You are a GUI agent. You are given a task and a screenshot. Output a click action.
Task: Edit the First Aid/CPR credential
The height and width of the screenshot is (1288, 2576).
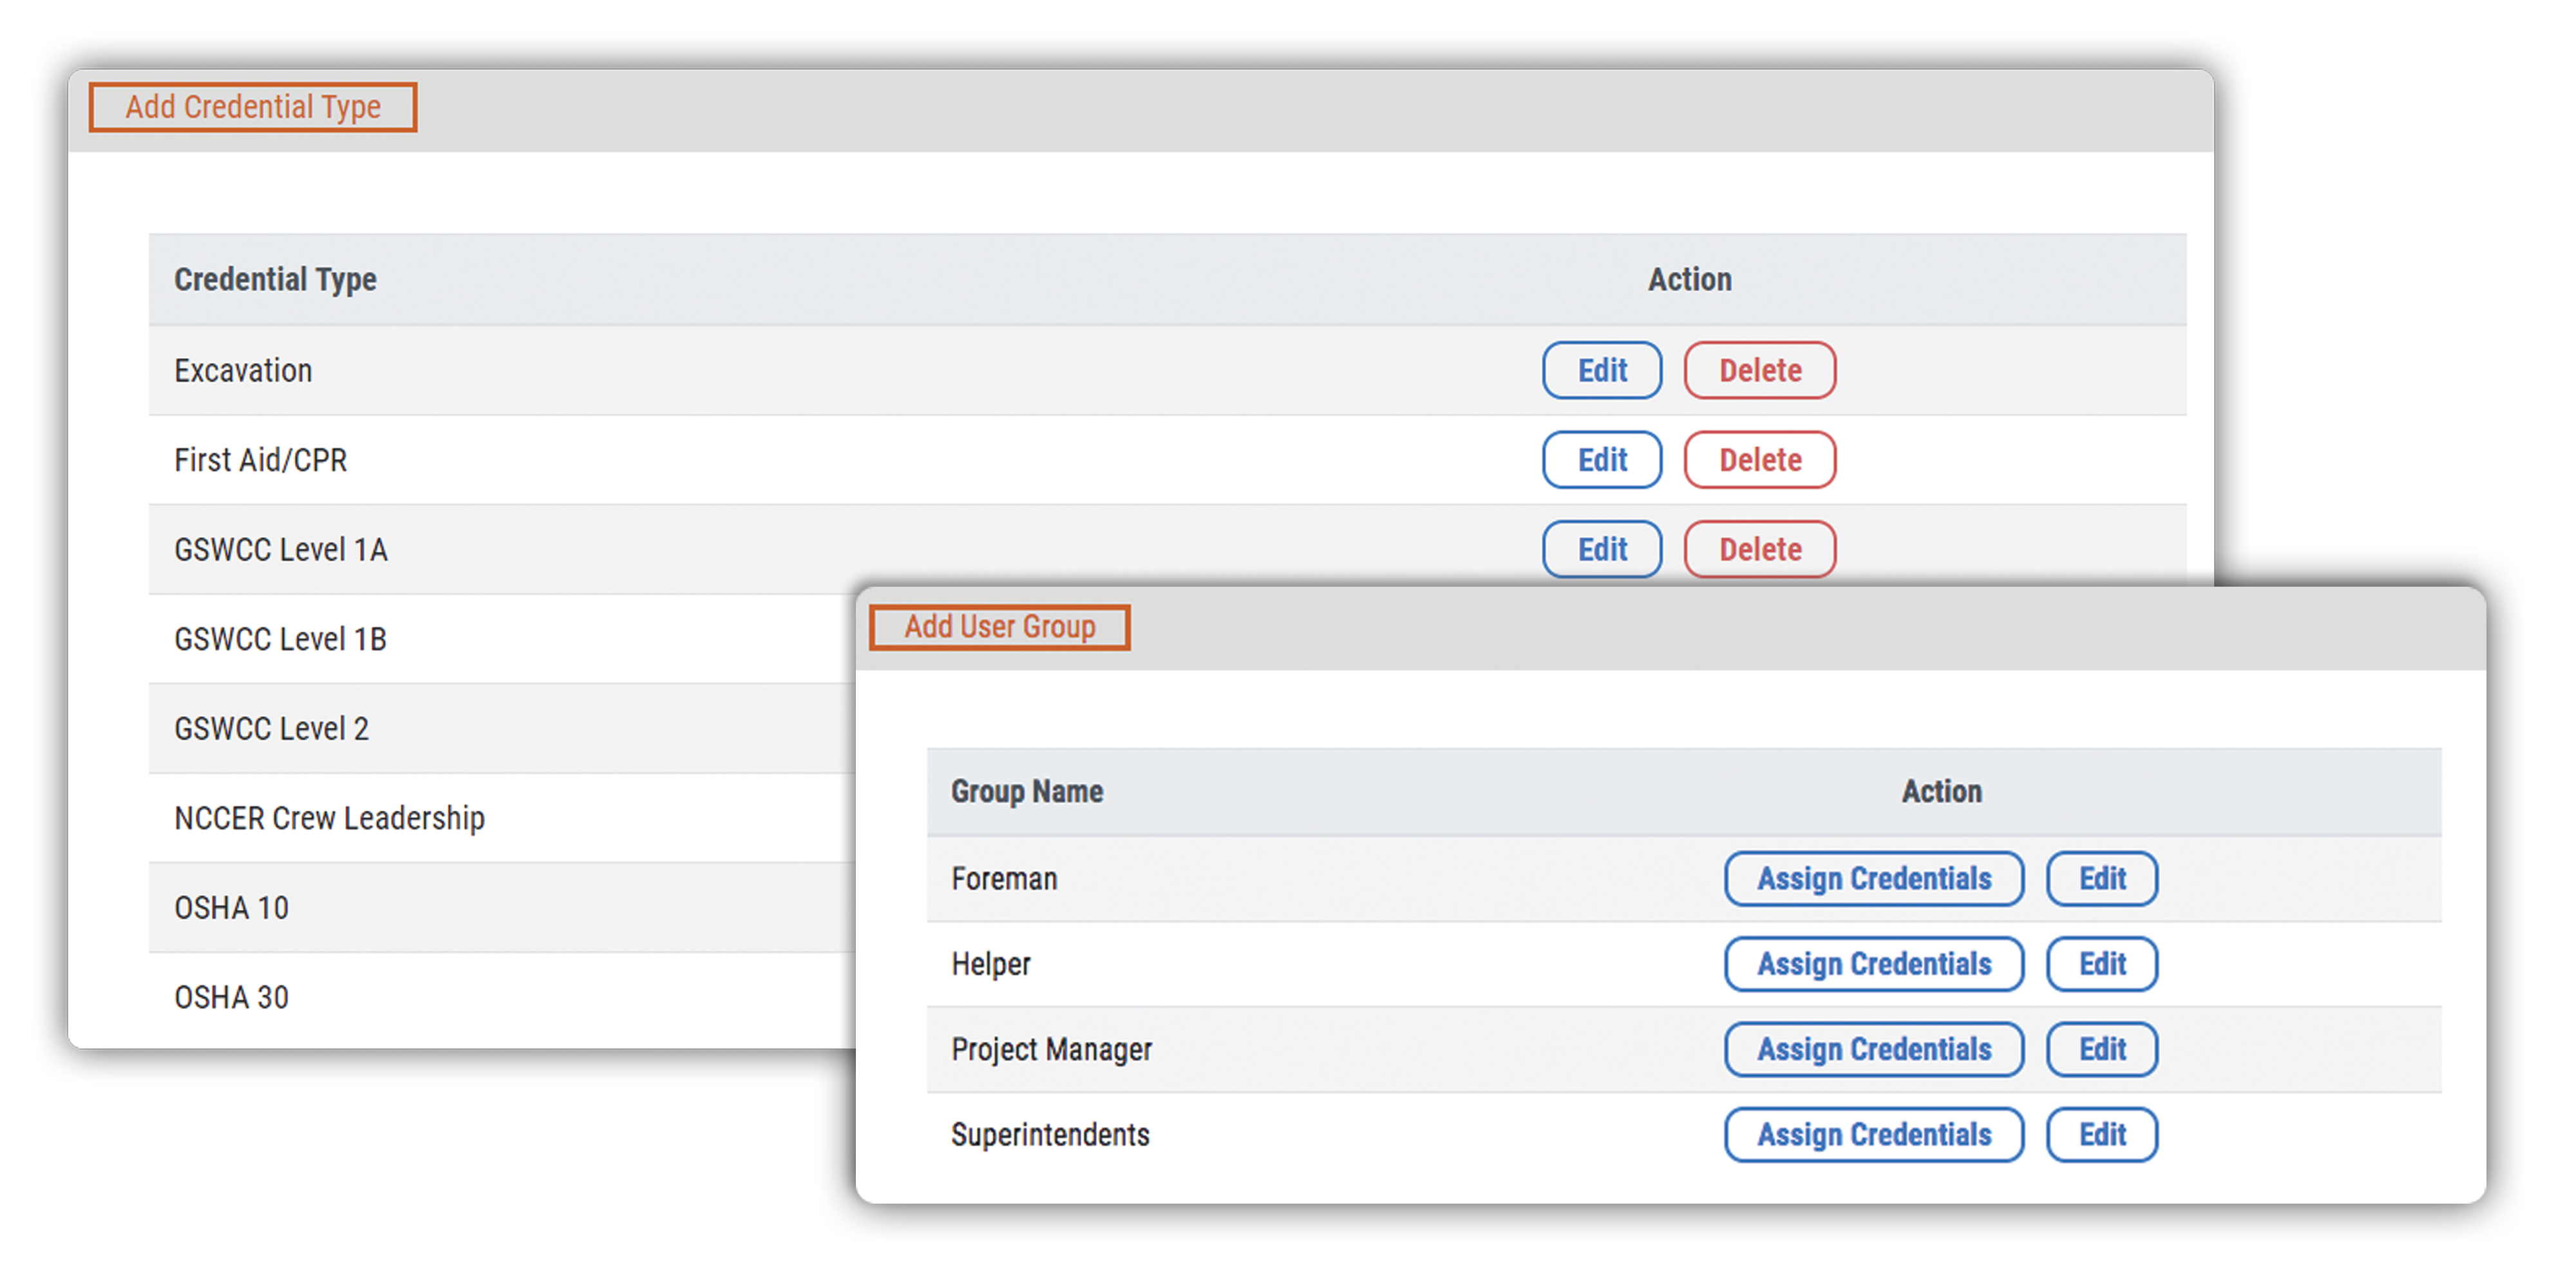1602,460
